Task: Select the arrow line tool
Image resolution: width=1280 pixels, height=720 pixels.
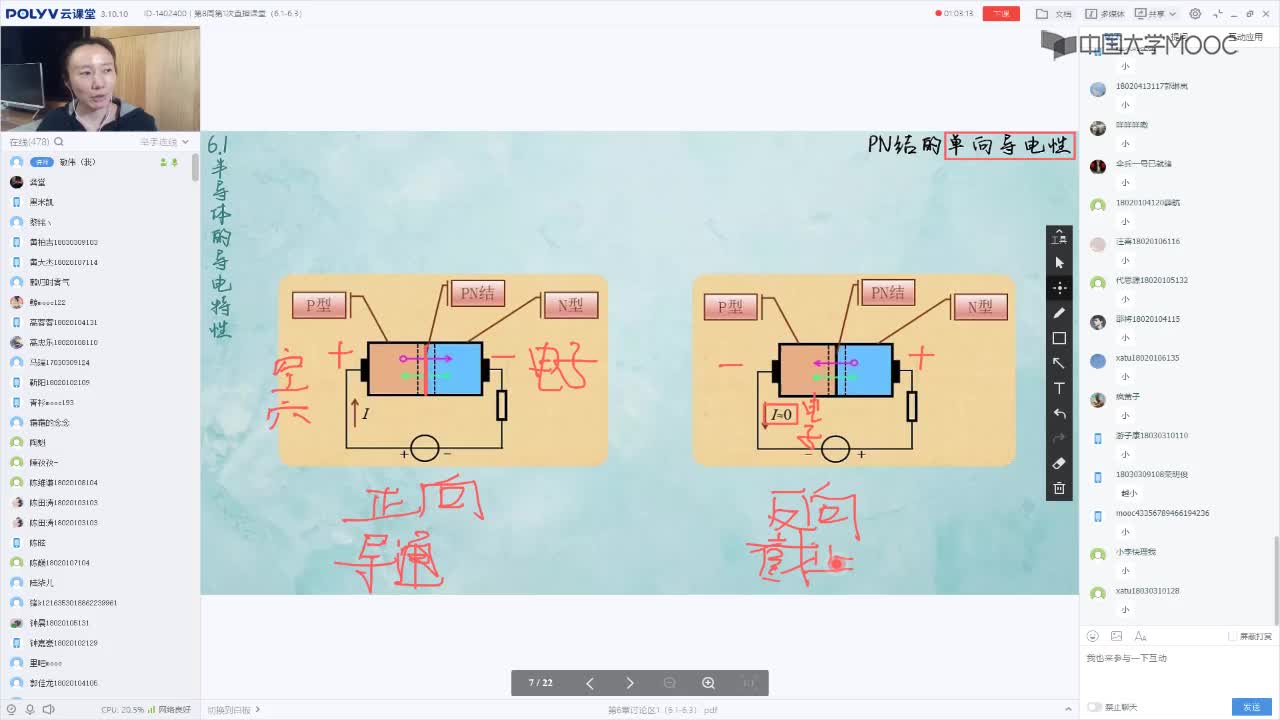Action: pos(1059,363)
